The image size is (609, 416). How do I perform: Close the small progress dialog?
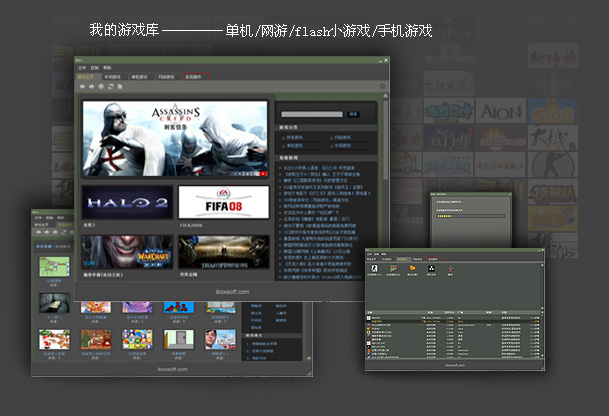pos(510,194)
